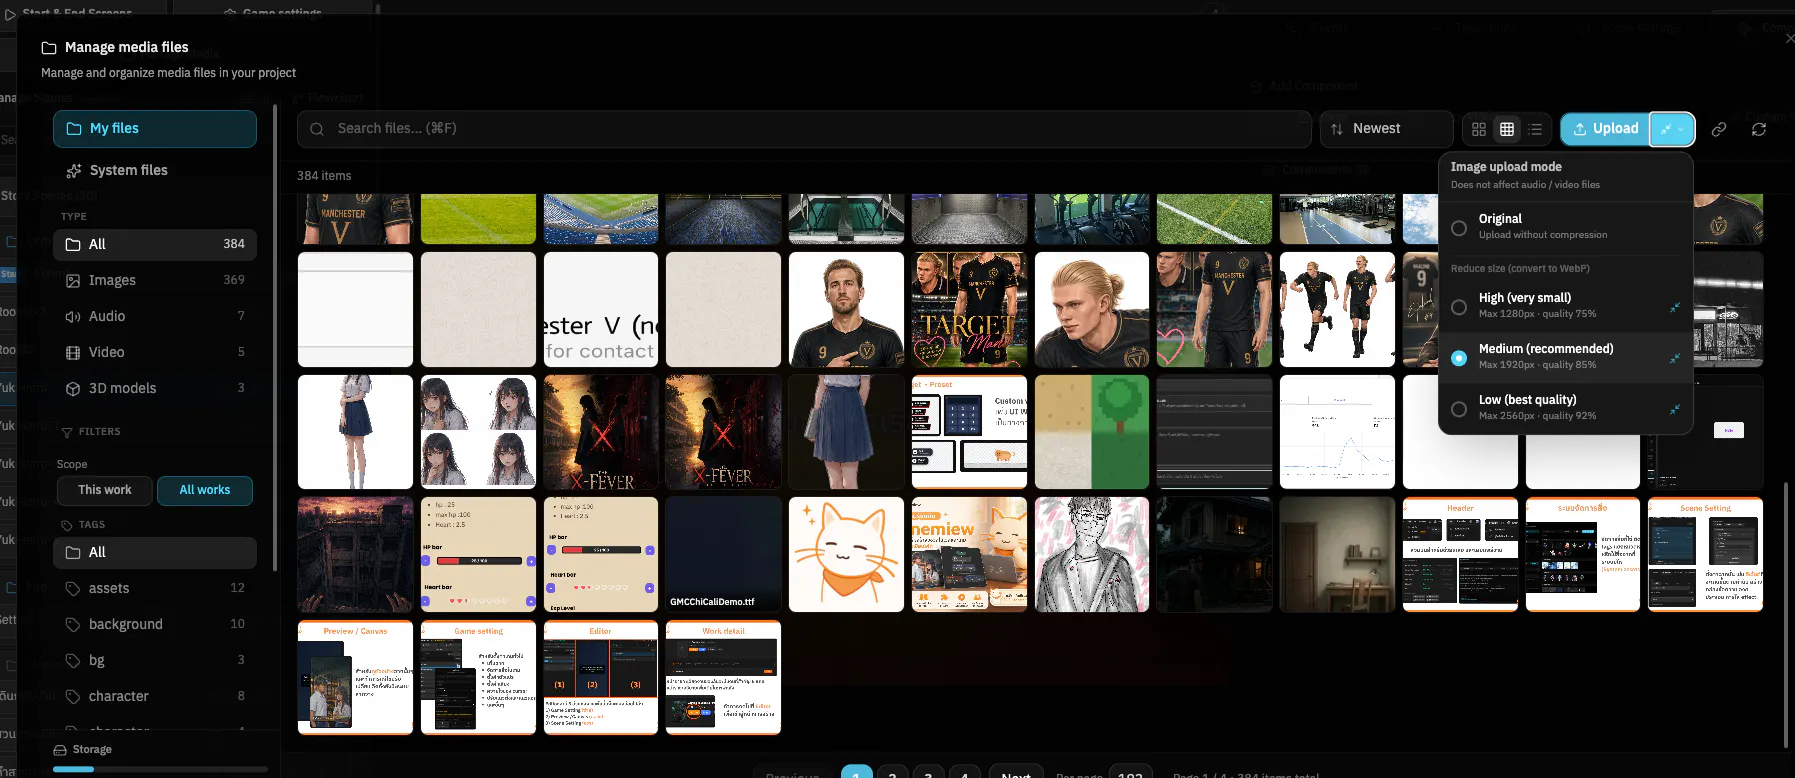
Task: Open the nemiew promo banner thumbnail
Action: (x=969, y=554)
